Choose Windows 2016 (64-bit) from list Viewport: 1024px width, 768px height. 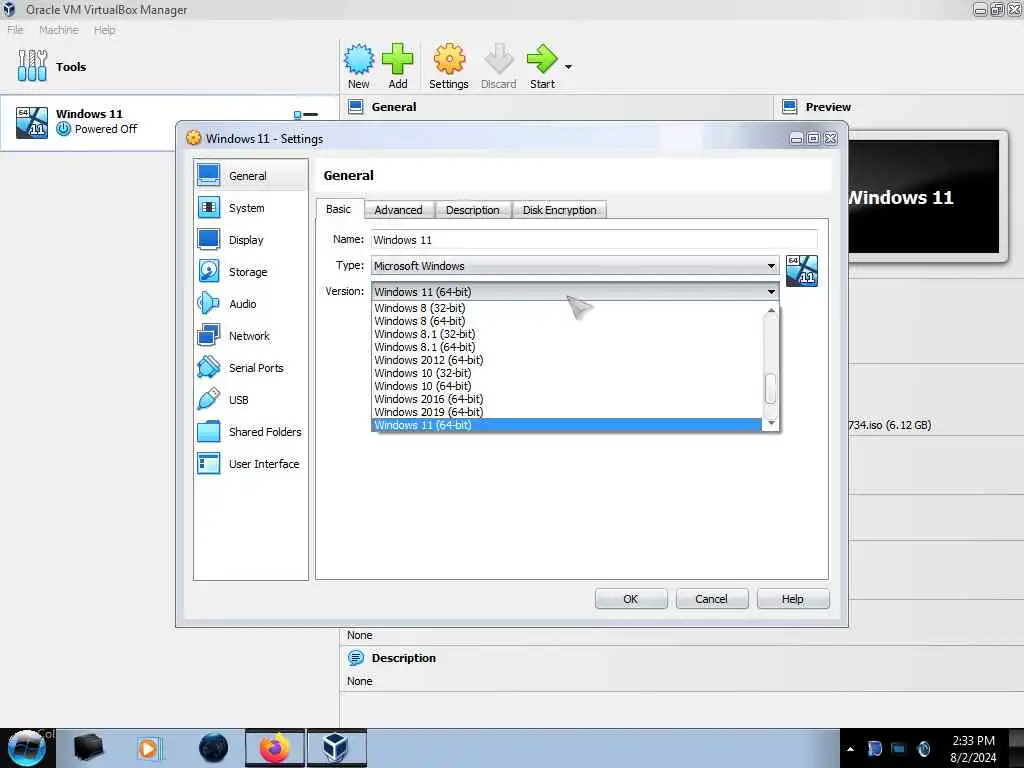click(x=566, y=399)
